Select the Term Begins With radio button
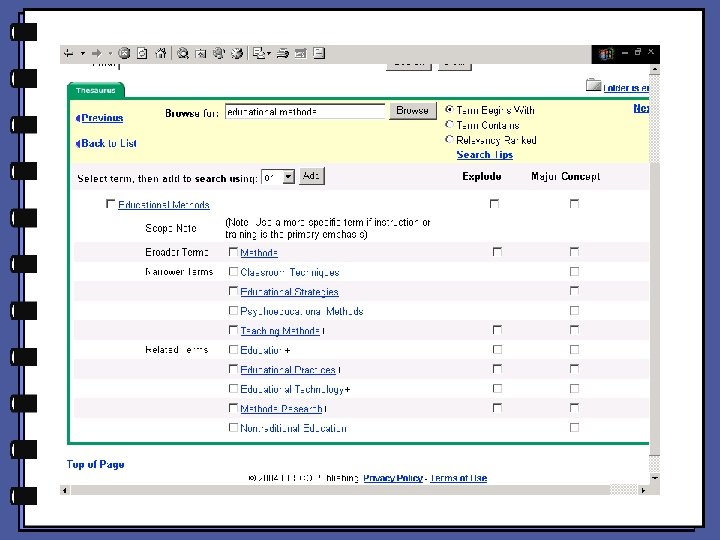The image size is (720, 540). pos(449,109)
